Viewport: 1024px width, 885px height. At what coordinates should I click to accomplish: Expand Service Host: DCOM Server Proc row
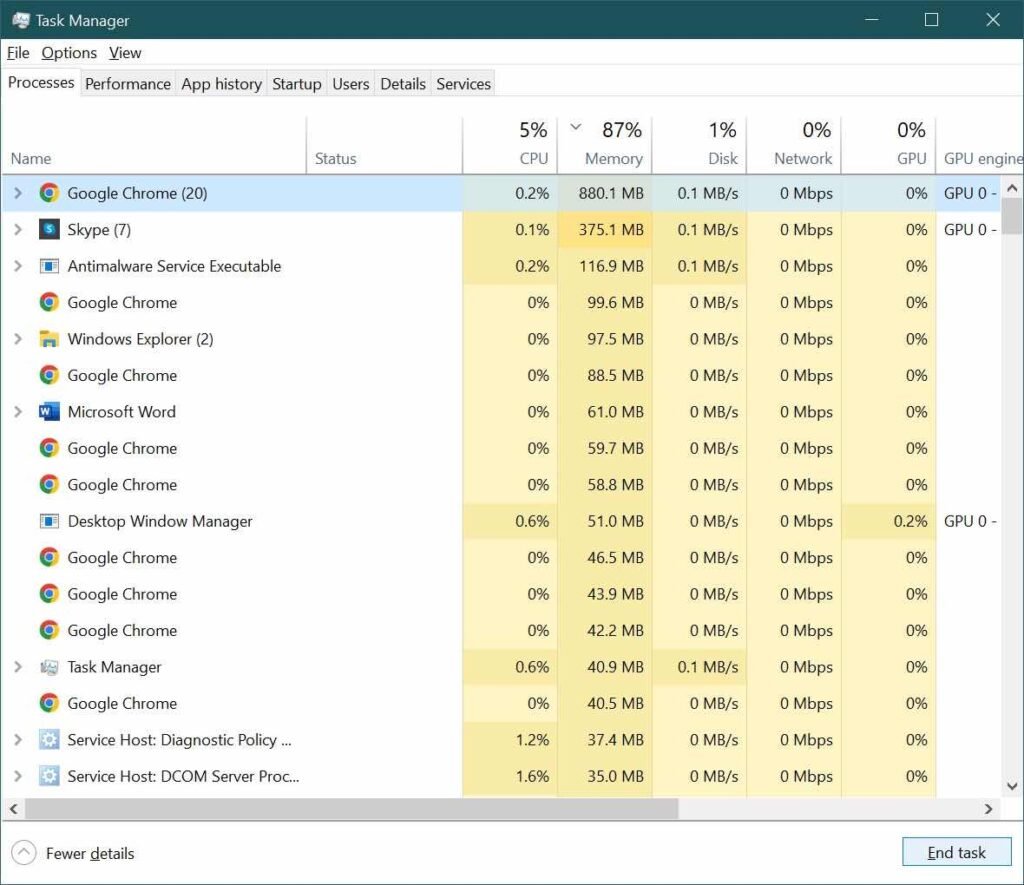click(18, 776)
